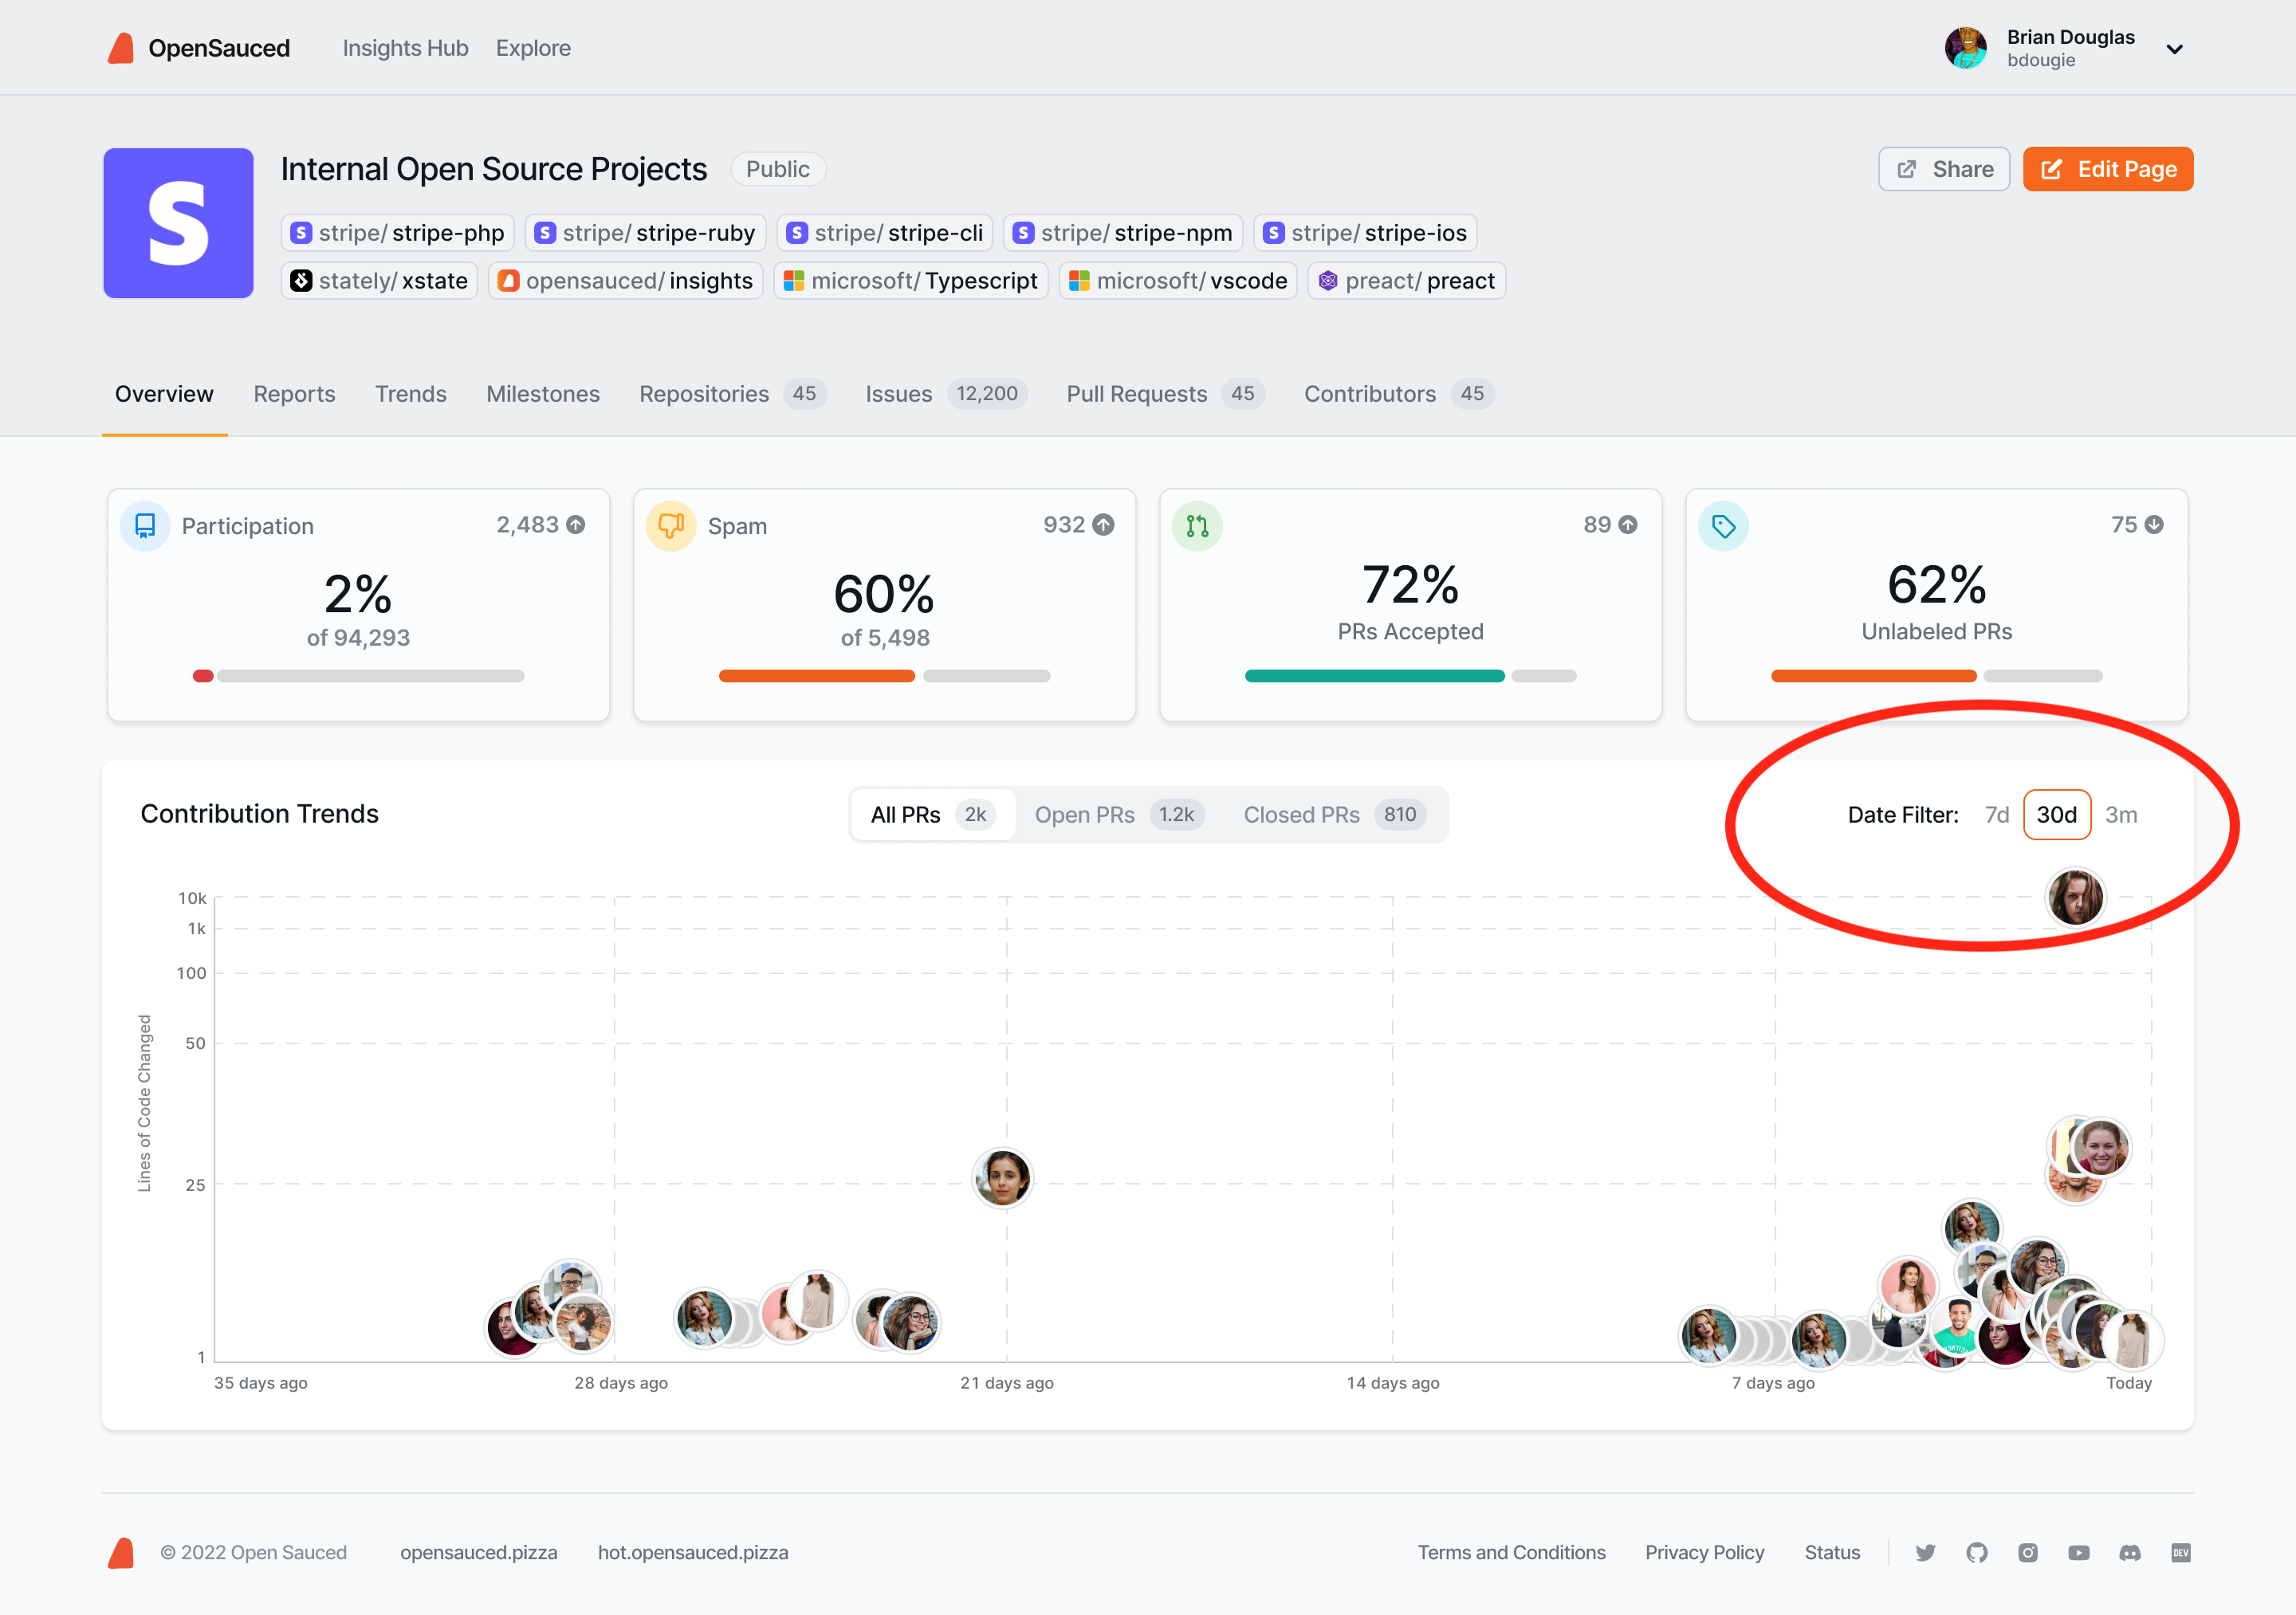The image size is (2296, 1615).
Task: Click the contributor avatar at 10k lines
Action: [x=2076, y=897]
